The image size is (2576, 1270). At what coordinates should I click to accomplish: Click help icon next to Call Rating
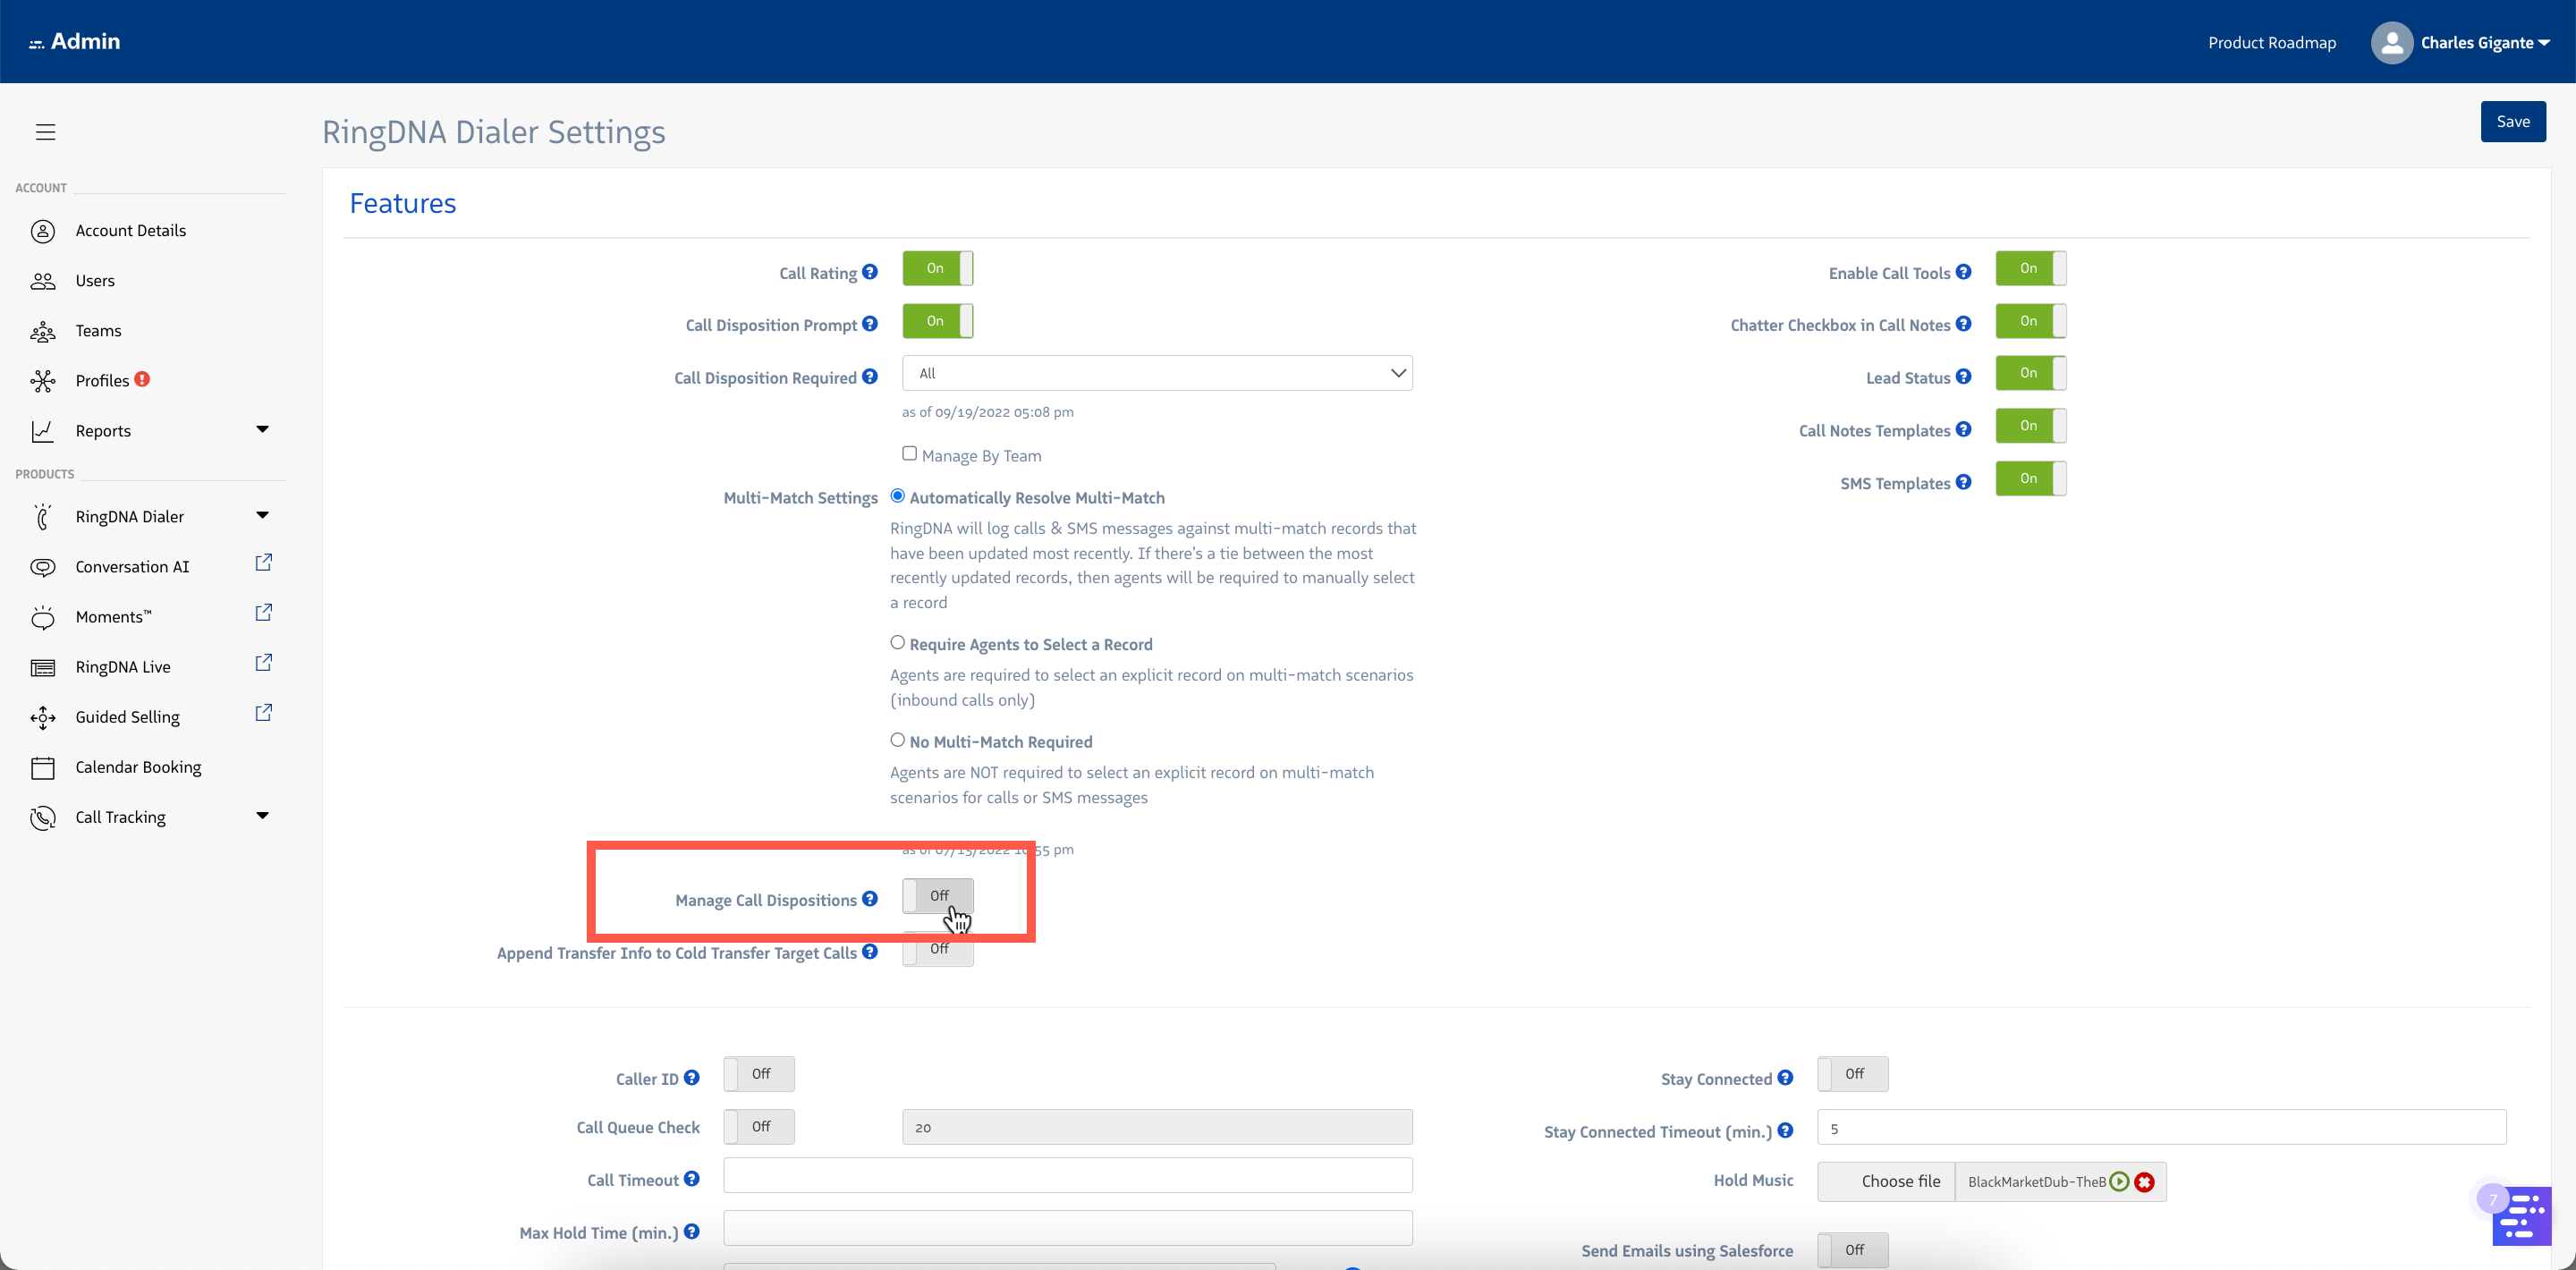click(x=869, y=272)
